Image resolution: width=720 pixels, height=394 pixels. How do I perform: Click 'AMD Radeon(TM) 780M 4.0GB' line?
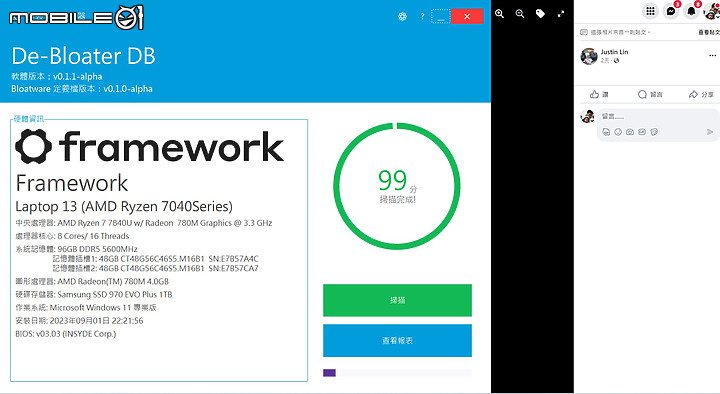pyautogui.click(x=92, y=281)
